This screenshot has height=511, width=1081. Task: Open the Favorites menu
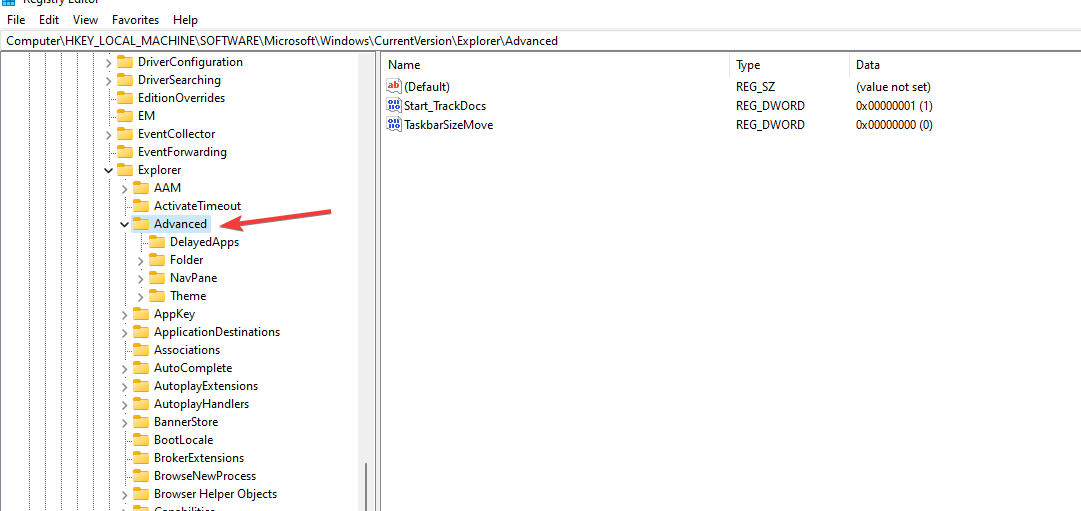tap(135, 19)
